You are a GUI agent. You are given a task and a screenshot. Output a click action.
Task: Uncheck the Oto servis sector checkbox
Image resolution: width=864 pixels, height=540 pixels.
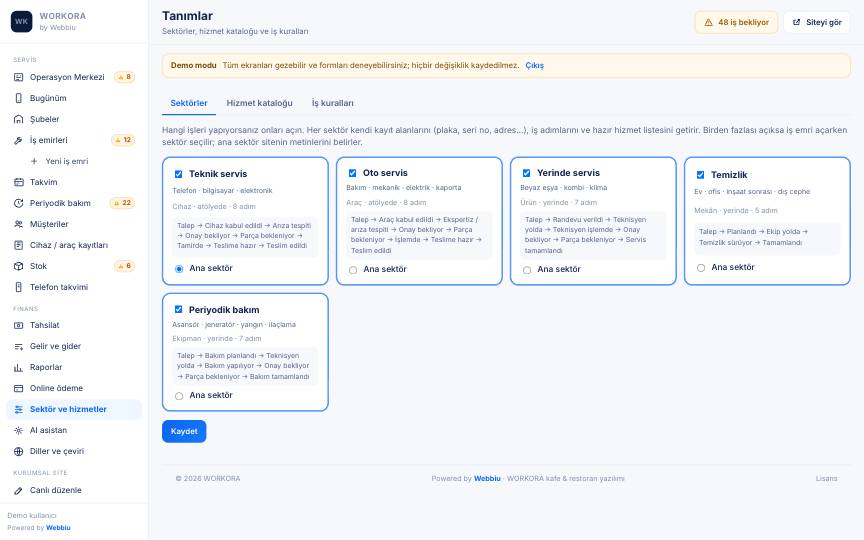[353, 173]
